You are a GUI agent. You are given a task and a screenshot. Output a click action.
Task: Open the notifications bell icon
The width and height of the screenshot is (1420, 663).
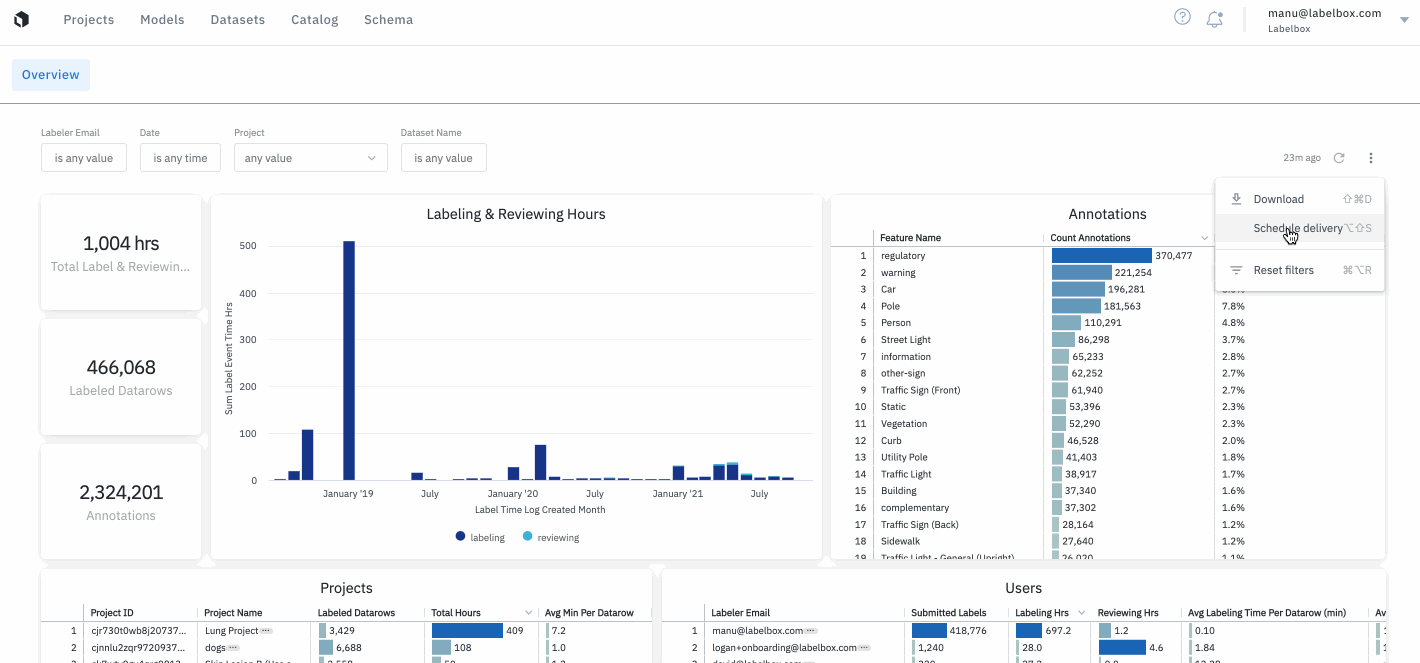tap(1215, 18)
